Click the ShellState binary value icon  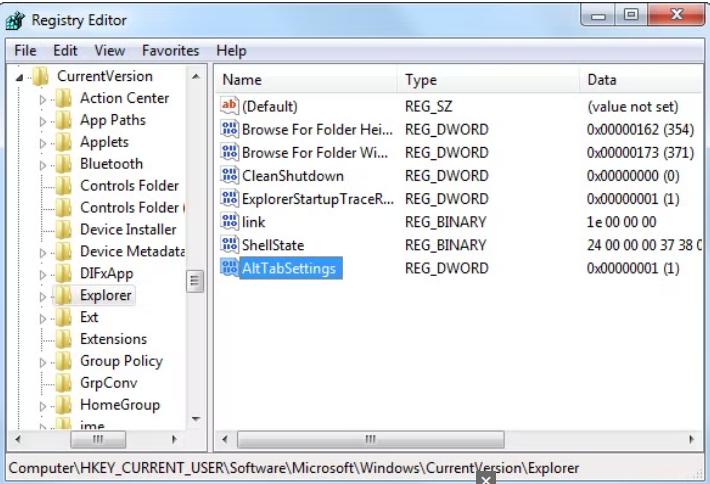(x=229, y=244)
